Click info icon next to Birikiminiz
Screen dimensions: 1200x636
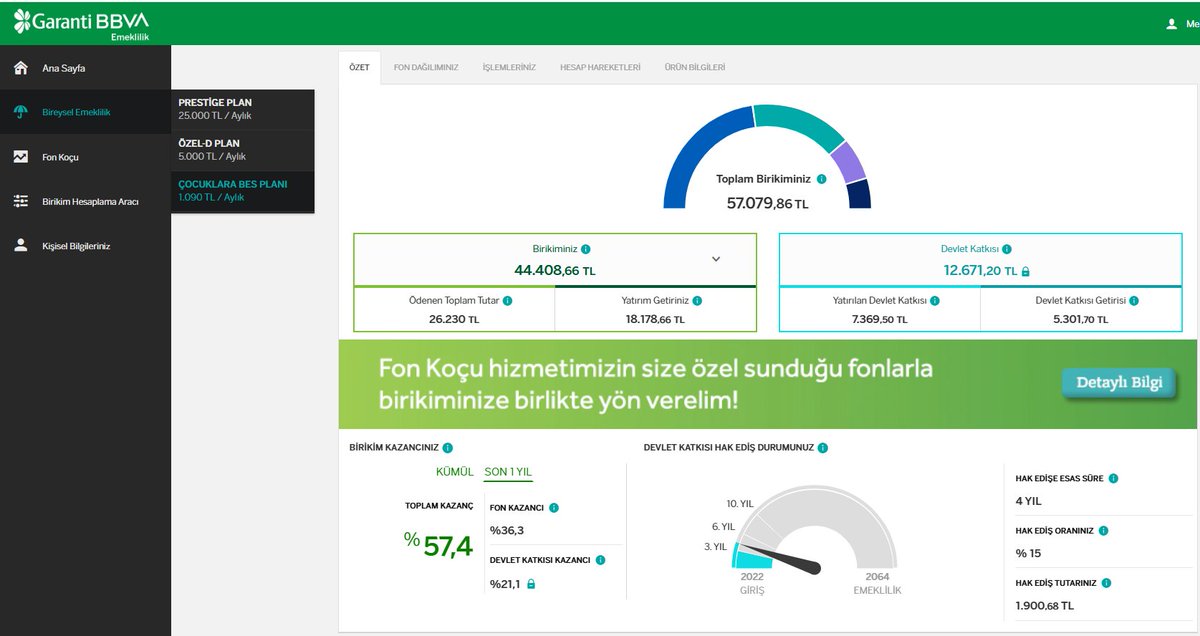click(586, 248)
